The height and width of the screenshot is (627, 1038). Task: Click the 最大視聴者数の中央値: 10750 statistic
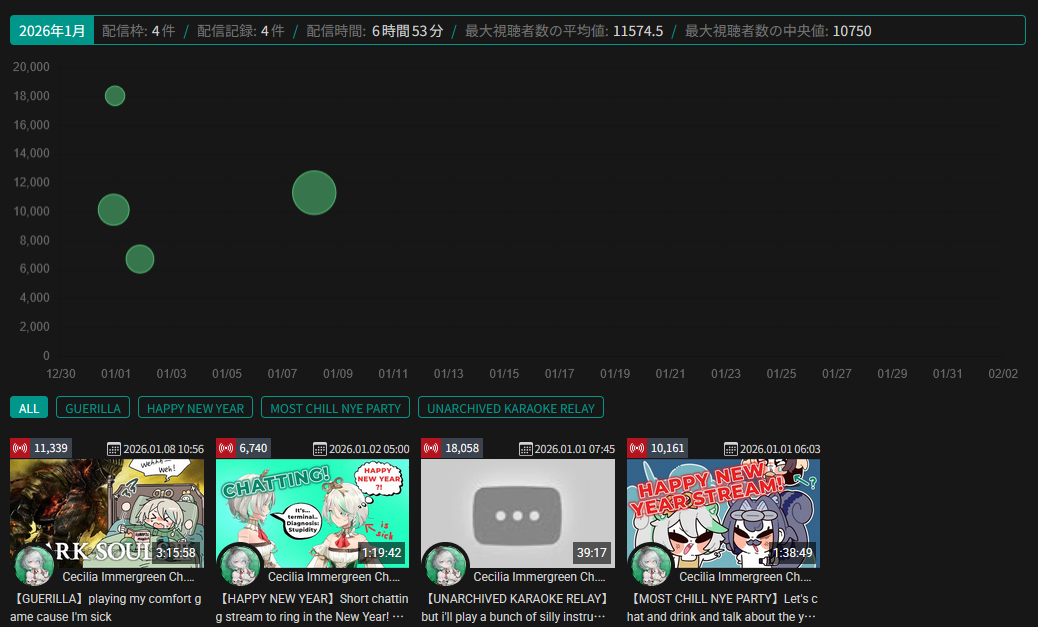click(778, 31)
